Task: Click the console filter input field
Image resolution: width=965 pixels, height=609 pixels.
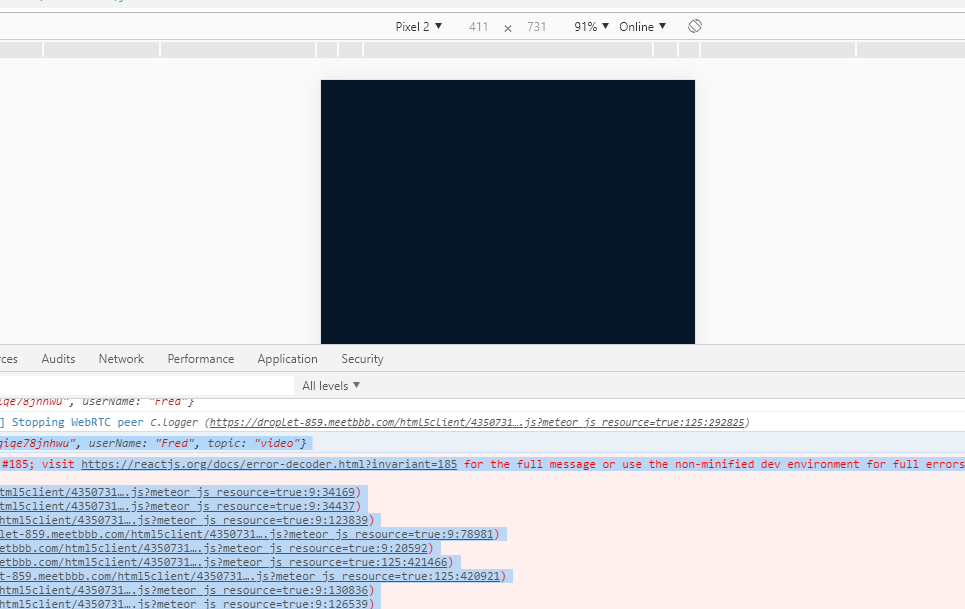Action: click(150, 385)
